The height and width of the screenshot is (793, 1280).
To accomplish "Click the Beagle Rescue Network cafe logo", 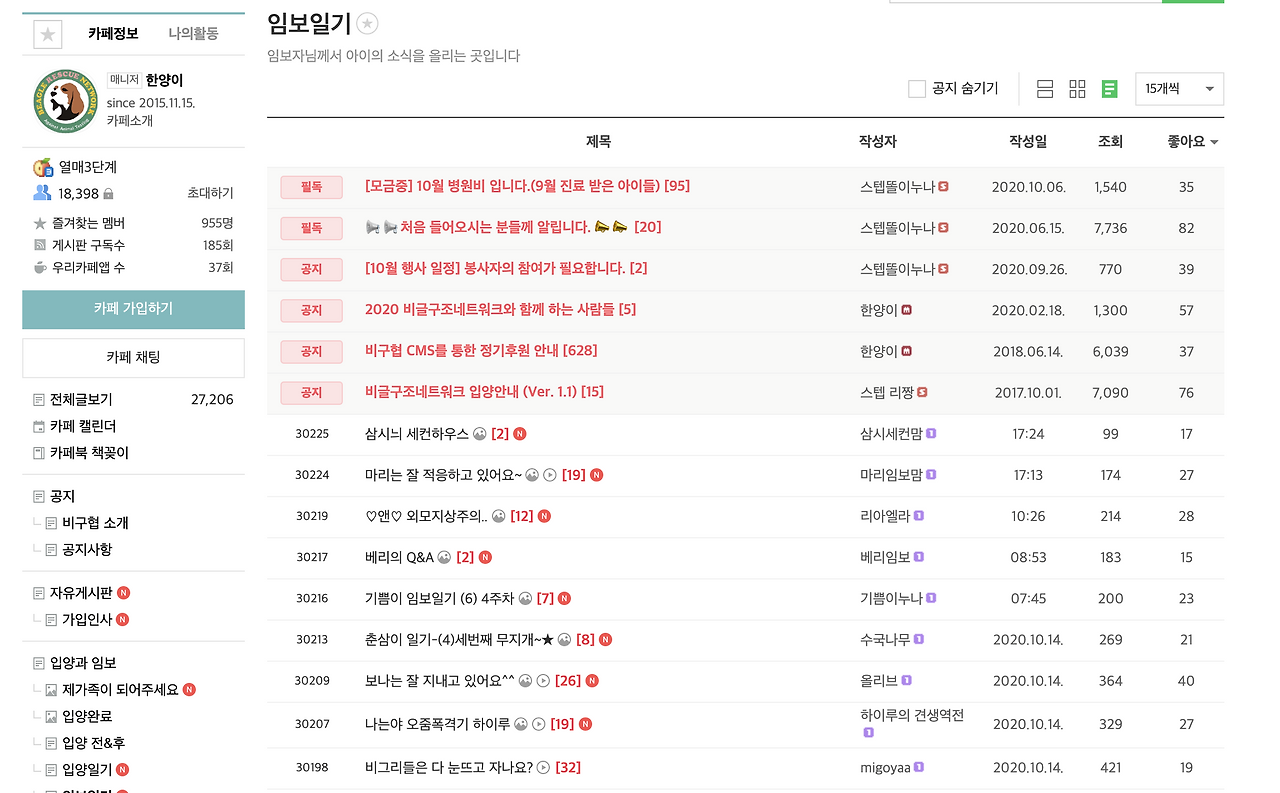I will pos(65,101).
